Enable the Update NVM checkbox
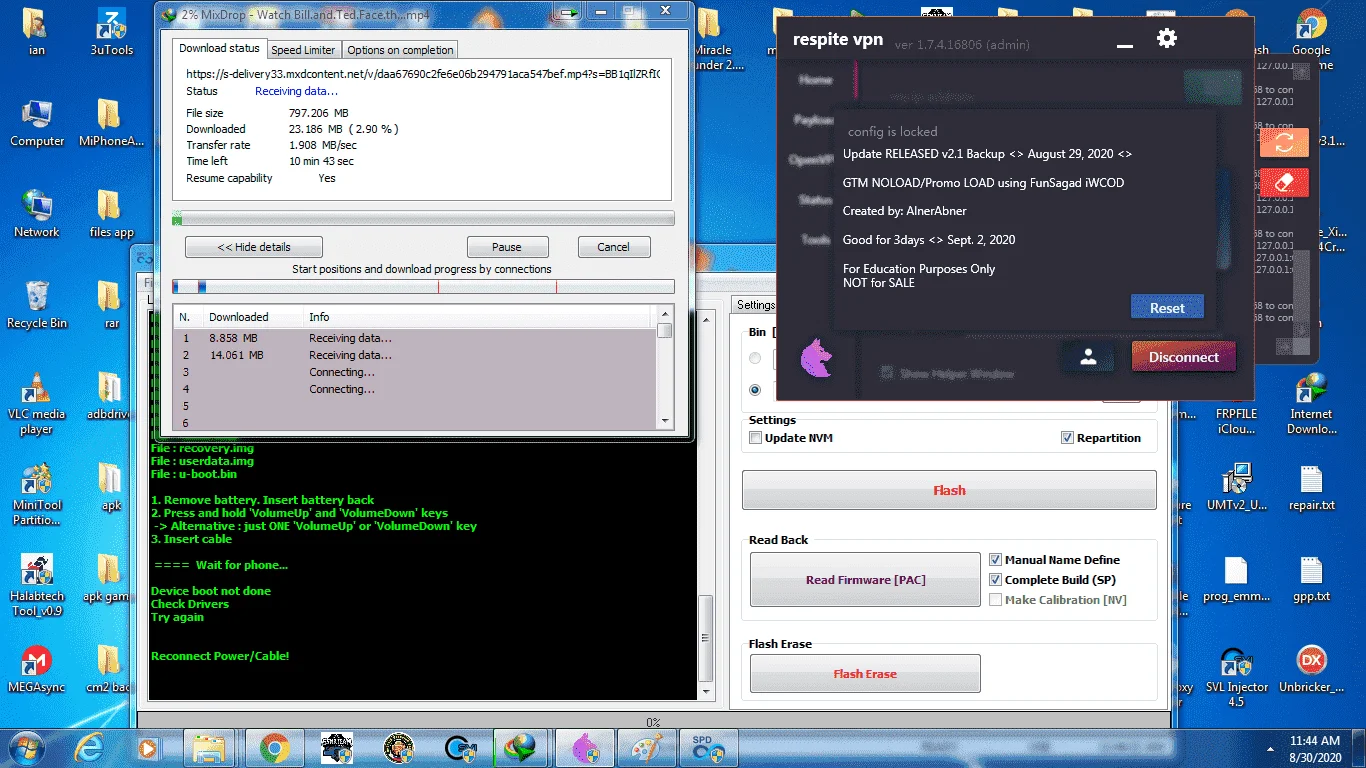This screenshot has height=768, width=1366. [756, 438]
